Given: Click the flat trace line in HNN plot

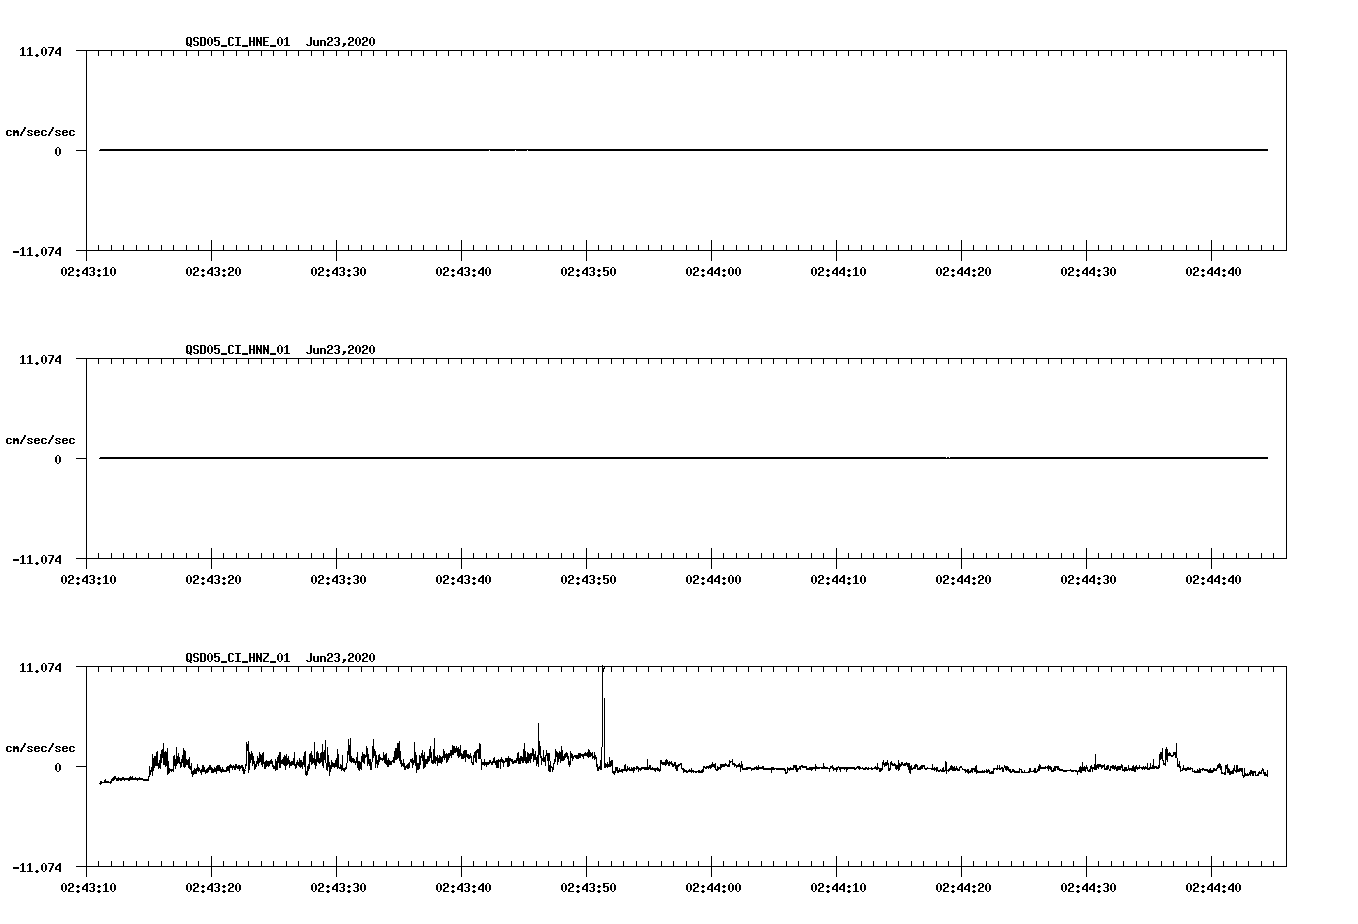Looking at the screenshot, I should coord(684,458).
